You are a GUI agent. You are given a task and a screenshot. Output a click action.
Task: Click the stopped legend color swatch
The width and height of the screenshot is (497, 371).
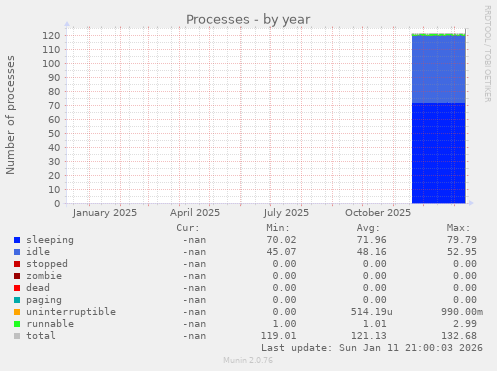[x=17, y=264]
